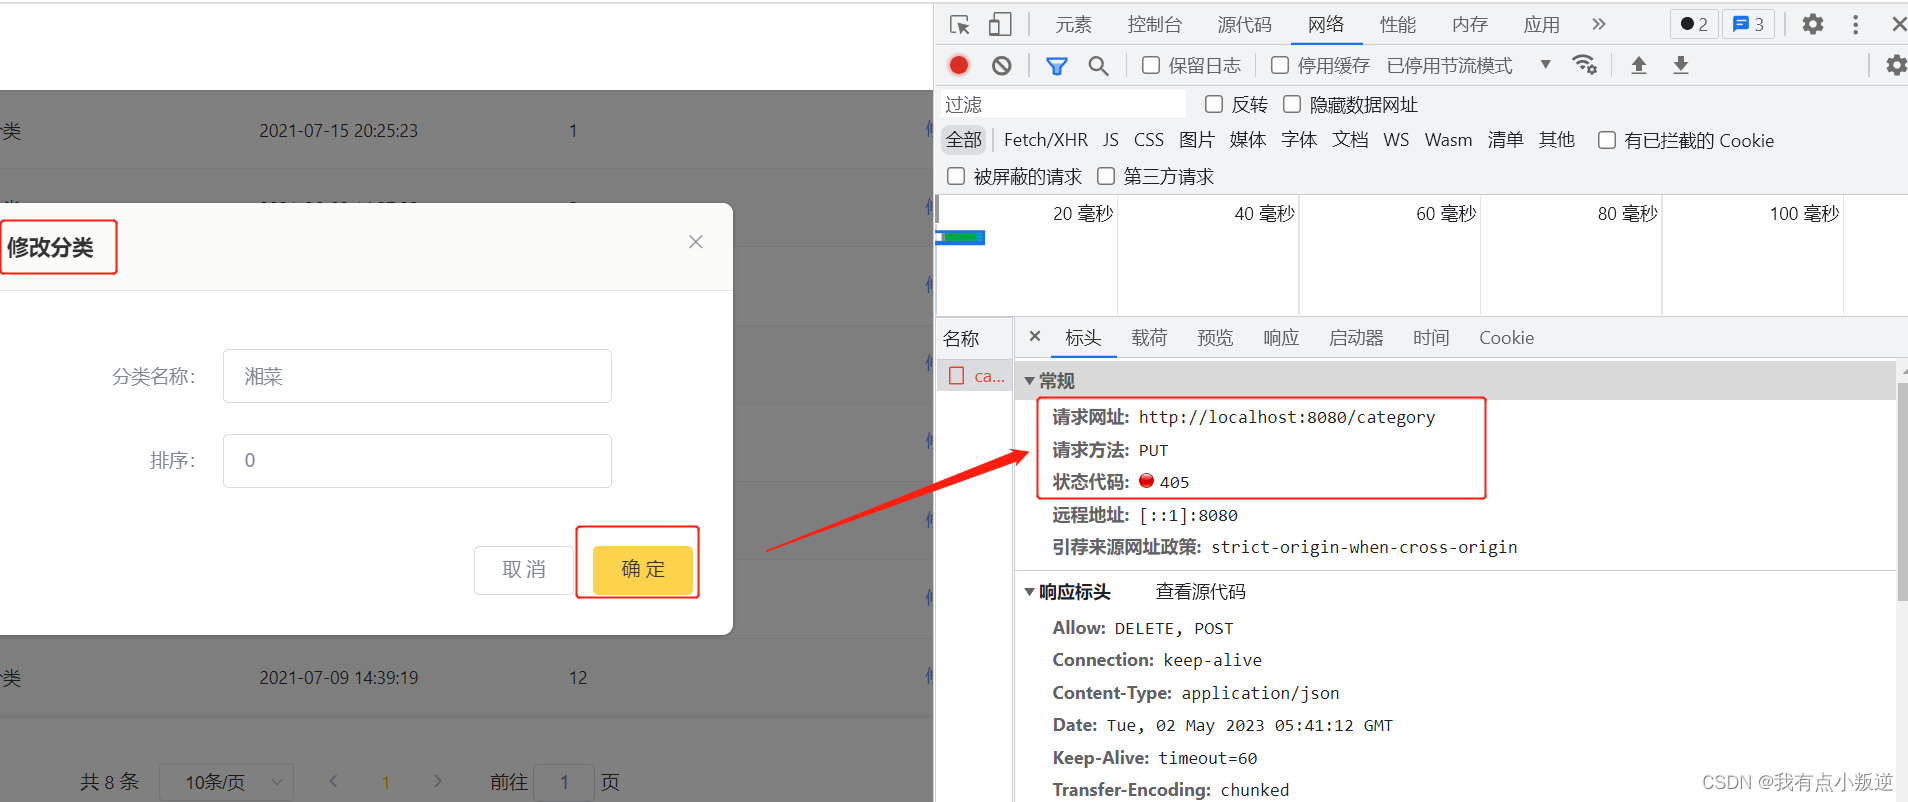Export HAR file download arrow icon
Image resolution: width=1908 pixels, height=802 pixels.
pos(1681,65)
